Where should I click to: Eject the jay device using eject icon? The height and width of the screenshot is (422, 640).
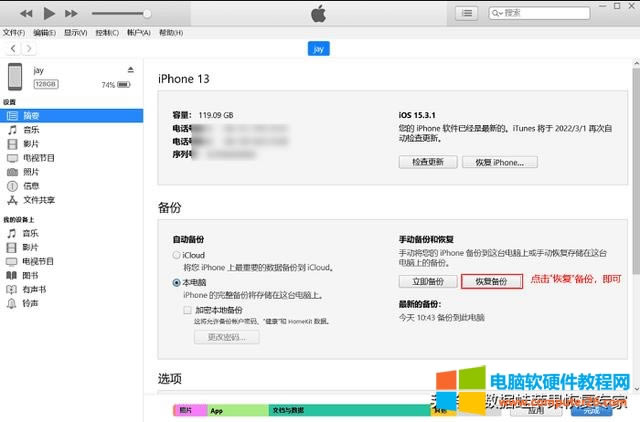pyautogui.click(x=130, y=69)
